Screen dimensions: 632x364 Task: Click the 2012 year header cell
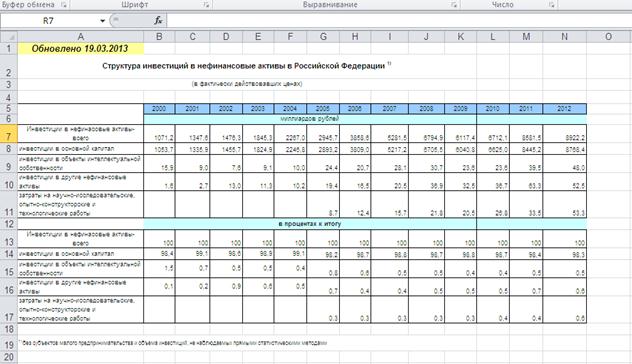(x=564, y=108)
